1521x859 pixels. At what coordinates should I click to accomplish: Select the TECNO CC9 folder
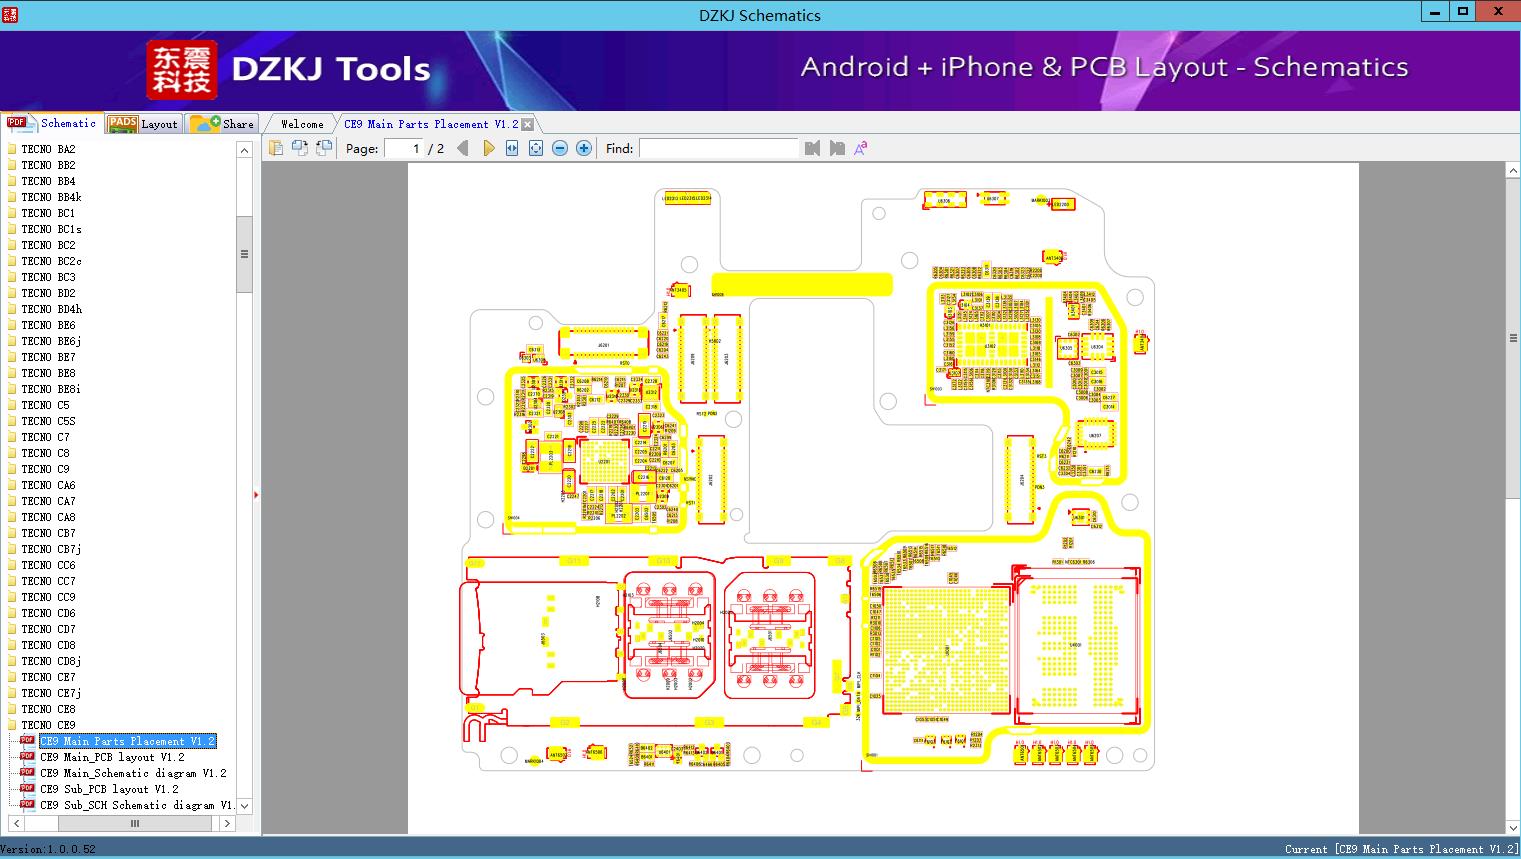[48, 597]
